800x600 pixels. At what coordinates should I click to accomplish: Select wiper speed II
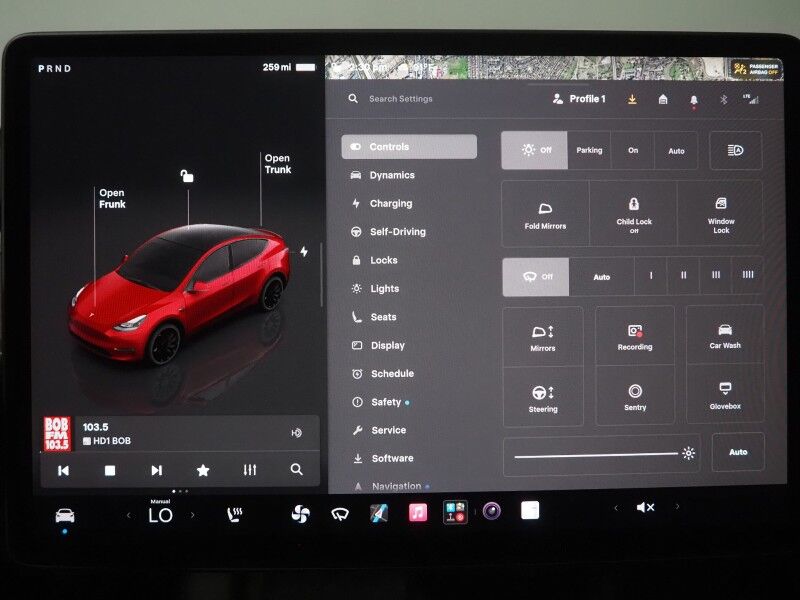[683, 276]
